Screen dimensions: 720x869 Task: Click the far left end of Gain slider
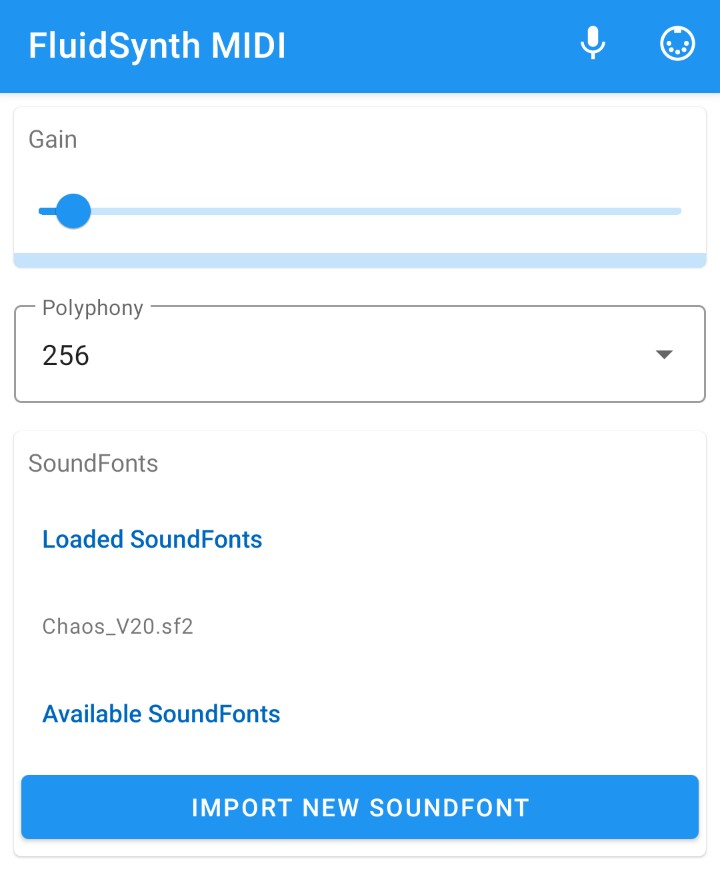pos(41,211)
